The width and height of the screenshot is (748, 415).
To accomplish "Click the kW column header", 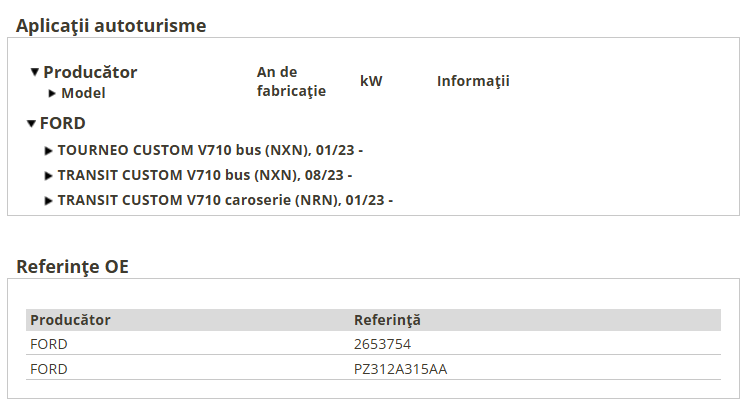I will (x=371, y=81).
